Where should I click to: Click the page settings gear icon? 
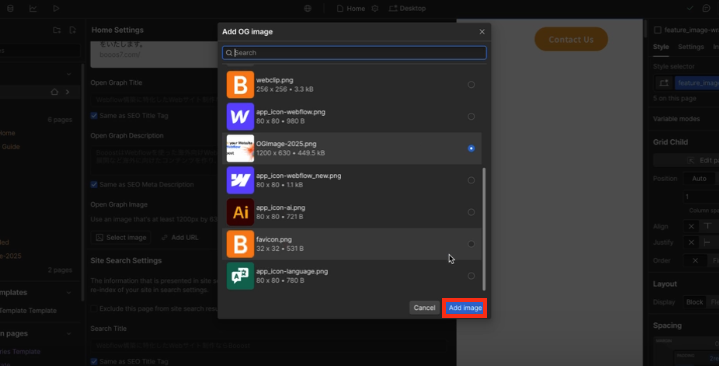coord(375,8)
